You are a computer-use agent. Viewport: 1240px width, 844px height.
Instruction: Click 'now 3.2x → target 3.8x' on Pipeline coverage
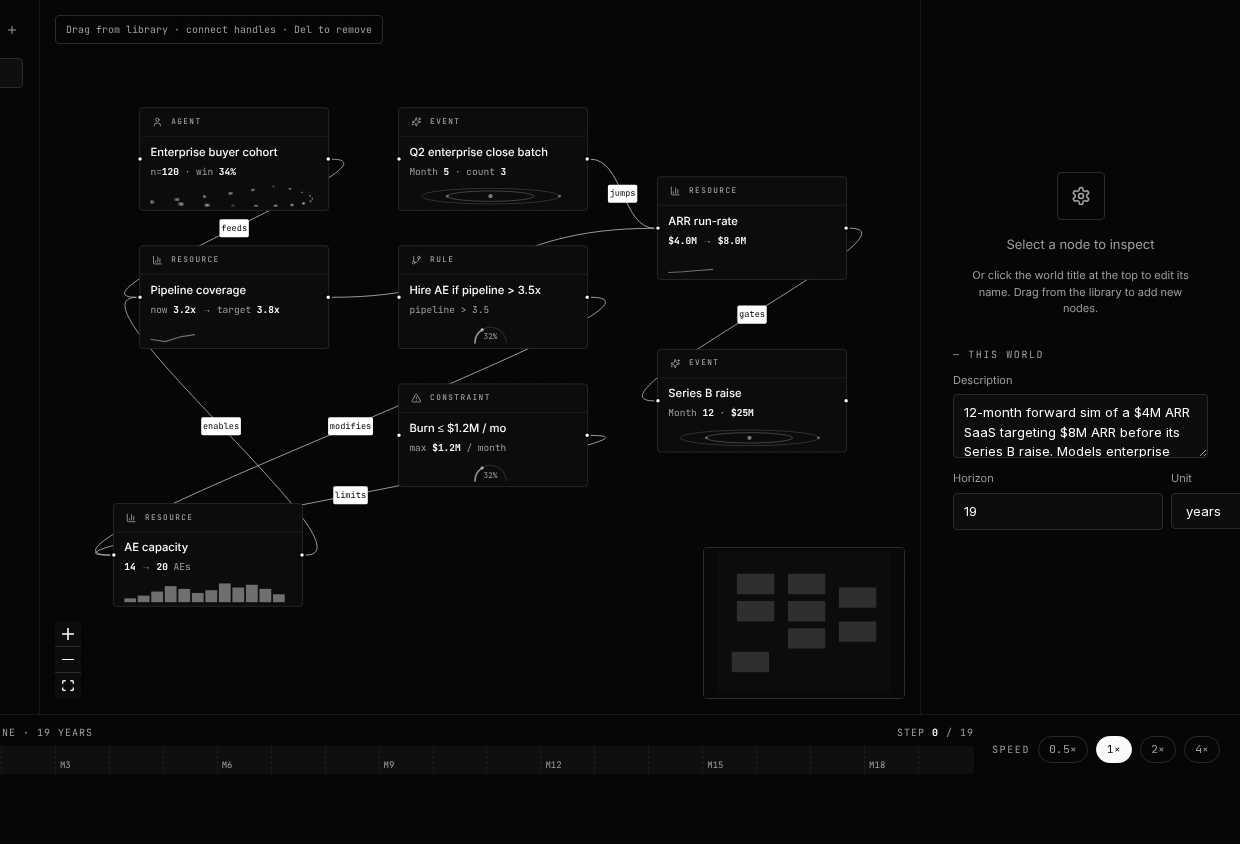coord(215,310)
